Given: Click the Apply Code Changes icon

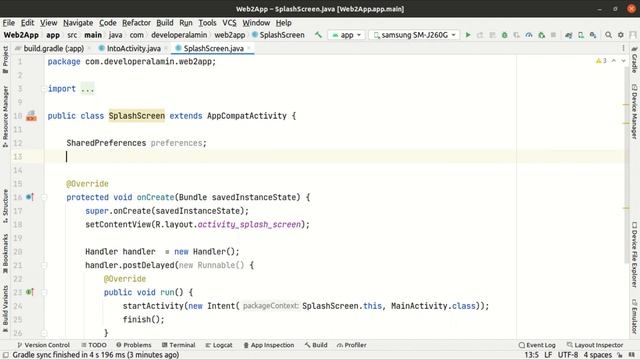Looking at the screenshot, I should coord(492,35).
